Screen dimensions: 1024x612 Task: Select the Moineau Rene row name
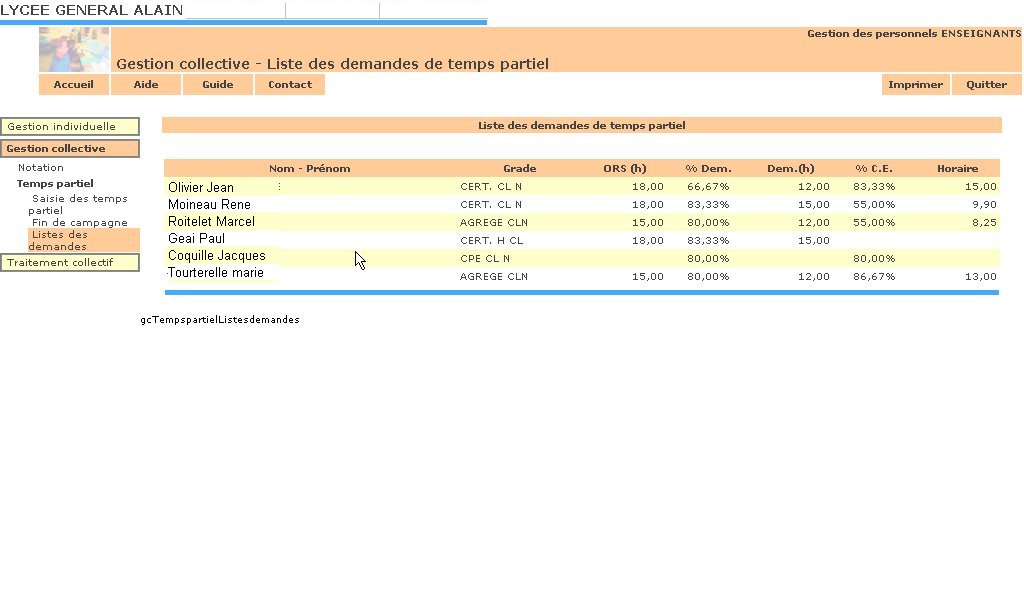(209, 204)
